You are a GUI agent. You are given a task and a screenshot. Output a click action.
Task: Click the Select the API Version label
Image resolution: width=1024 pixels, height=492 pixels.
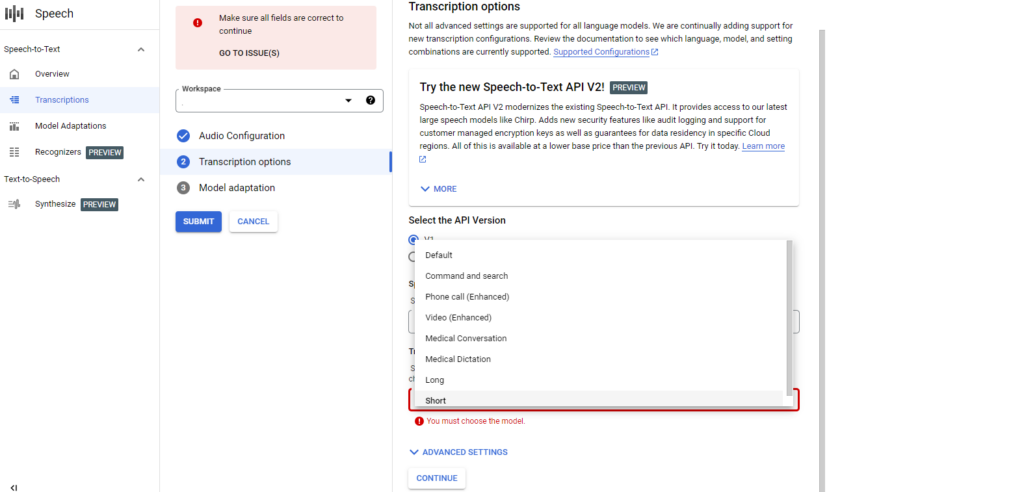(457, 220)
